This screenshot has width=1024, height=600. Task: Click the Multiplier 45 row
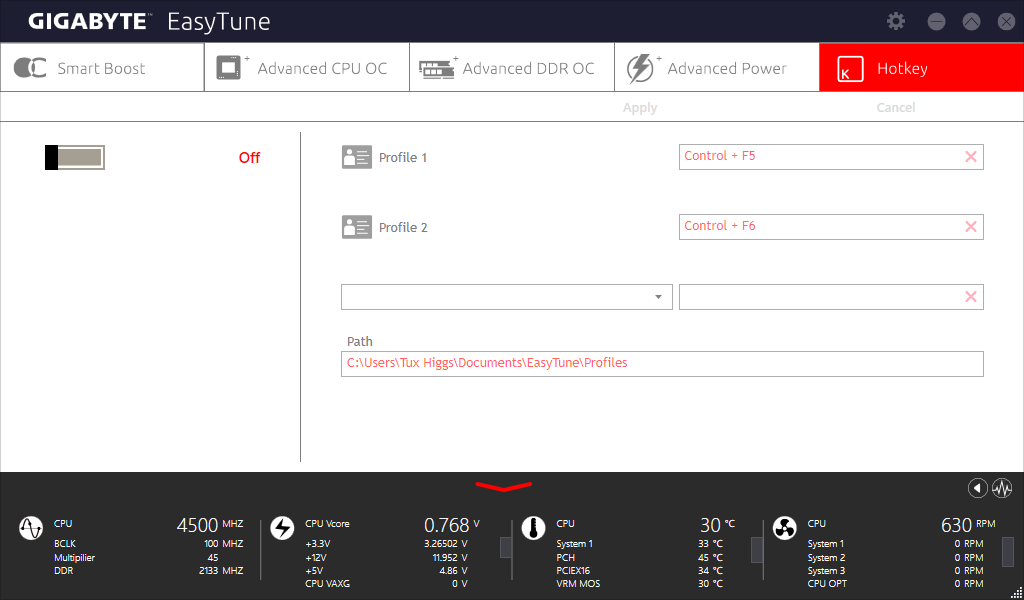(x=136, y=558)
